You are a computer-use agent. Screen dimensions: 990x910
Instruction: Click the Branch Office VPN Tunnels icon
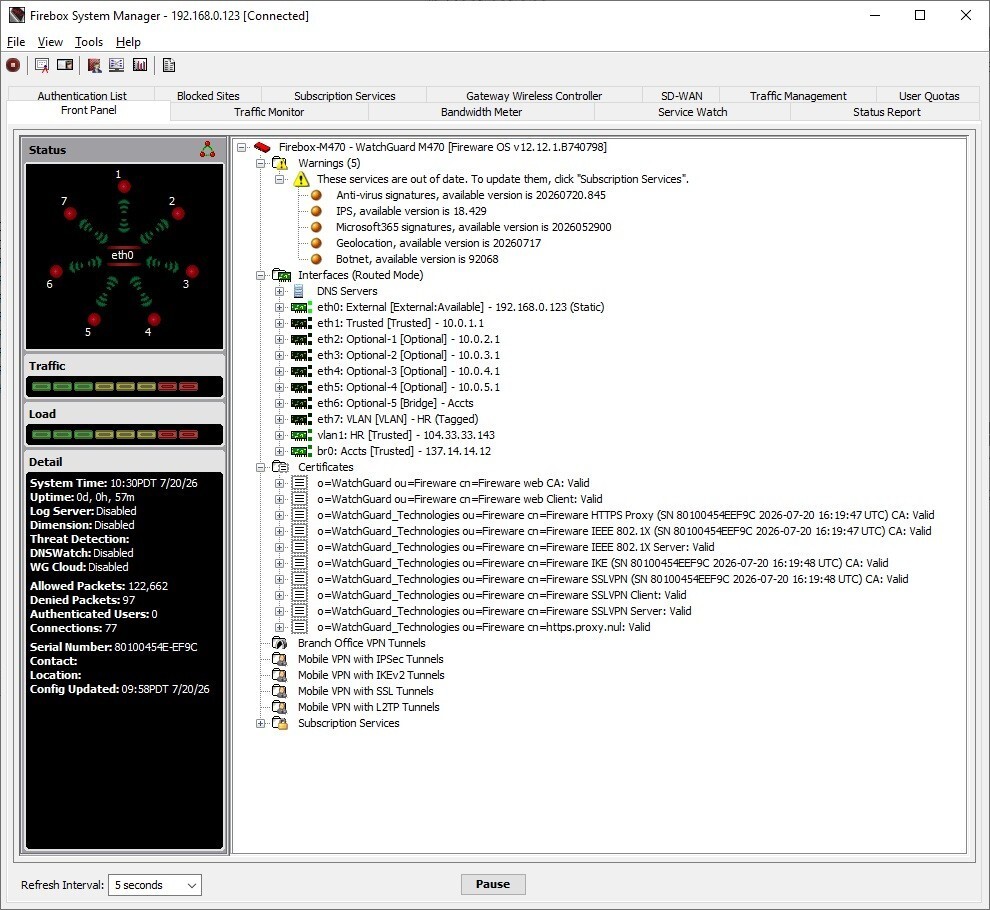[279, 643]
